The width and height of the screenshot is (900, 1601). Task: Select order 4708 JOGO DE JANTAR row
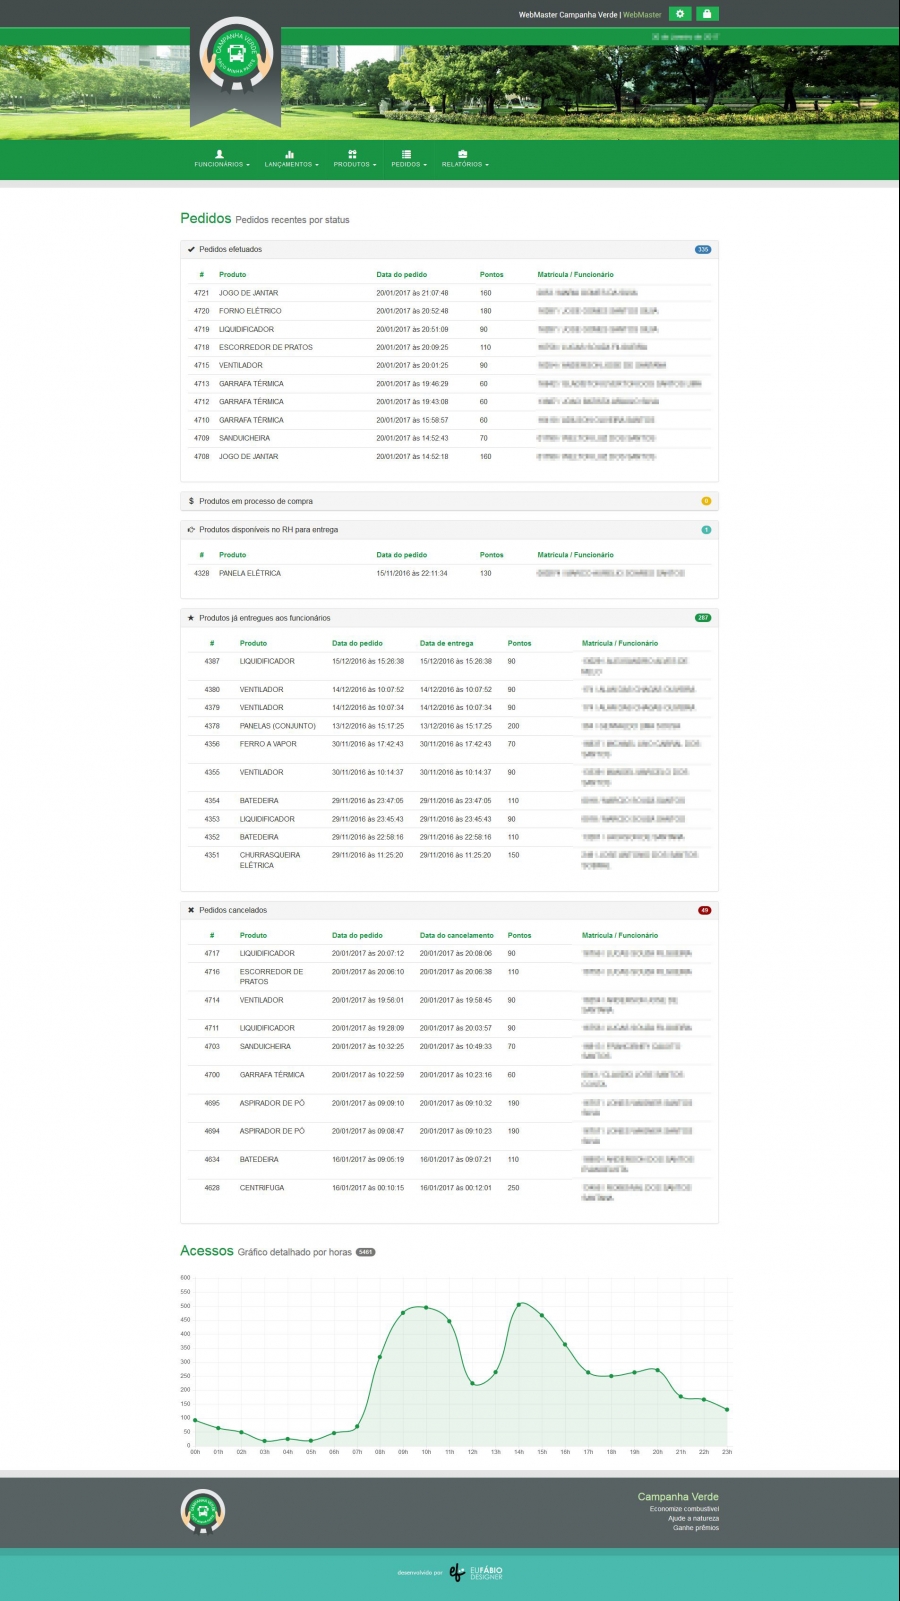coord(449,456)
